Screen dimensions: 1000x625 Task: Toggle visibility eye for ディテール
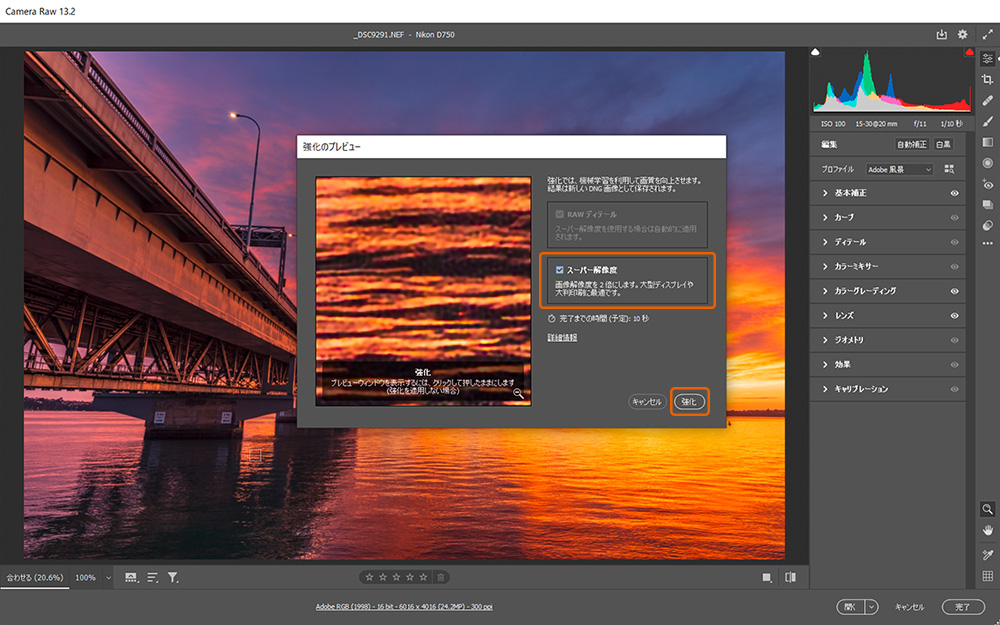[954, 242]
